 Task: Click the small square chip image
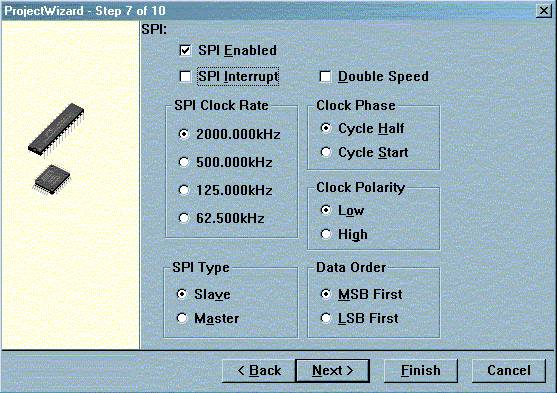(x=52, y=179)
